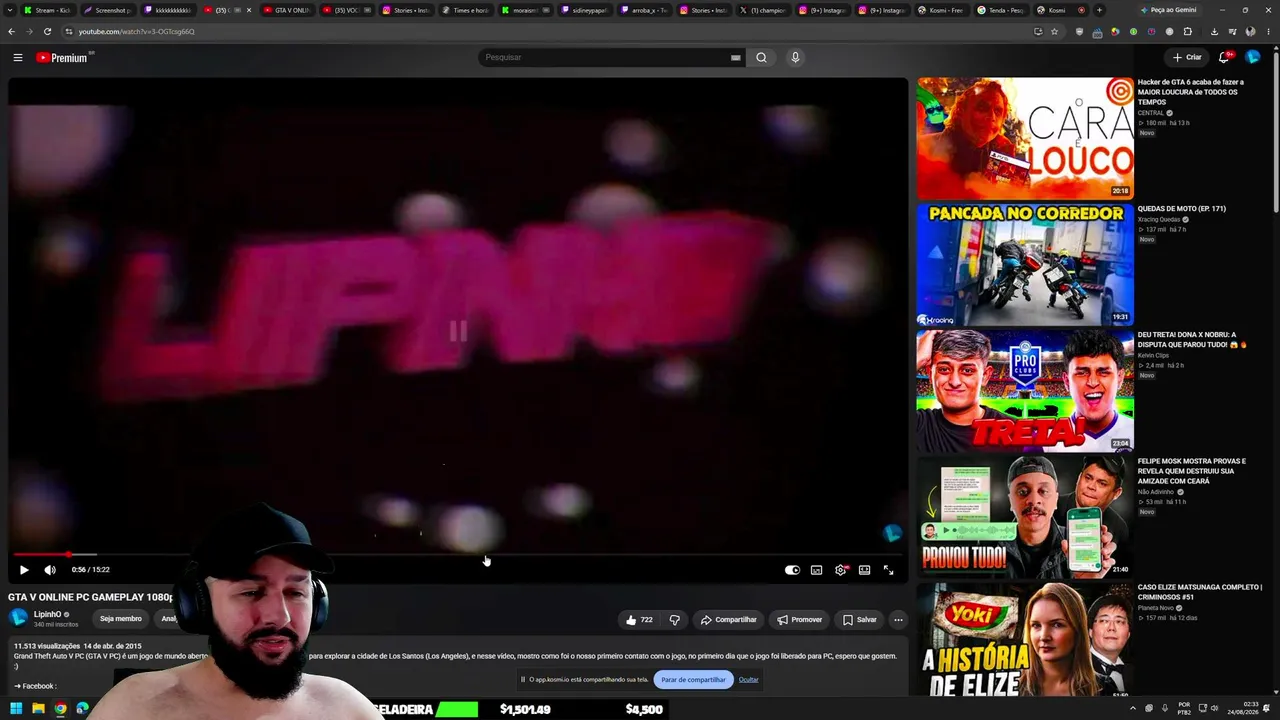Open YouTube notifications bell
The width and height of the screenshot is (1280, 720).
coord(1224,57)
